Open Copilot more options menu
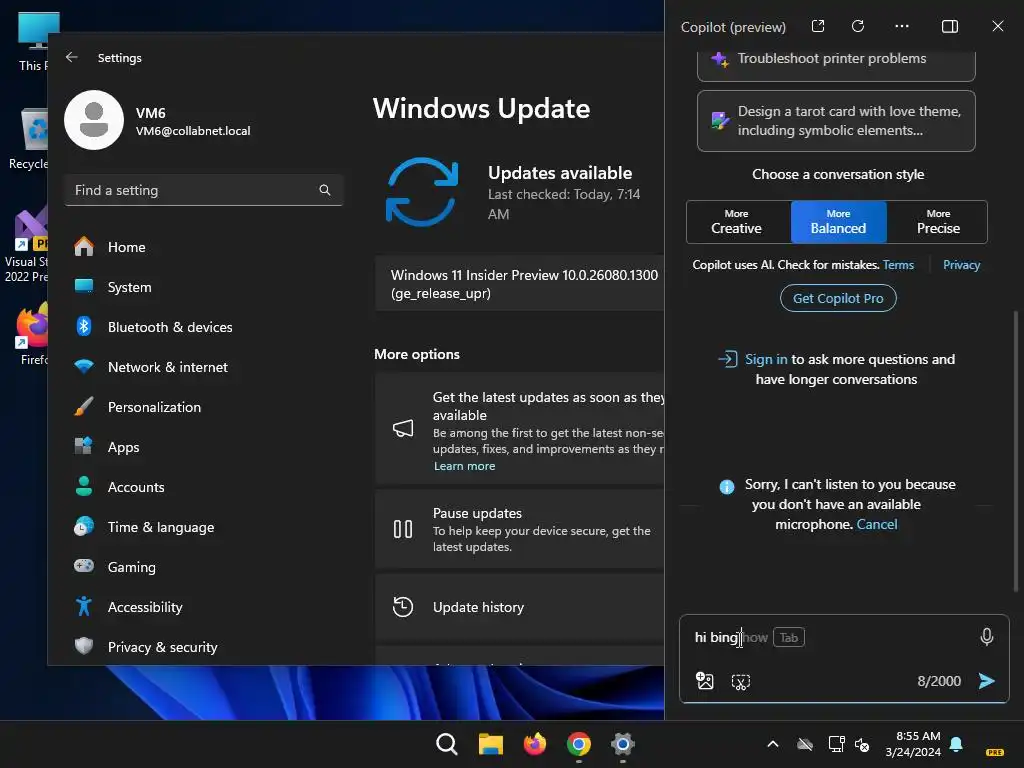 coord(902,26)
